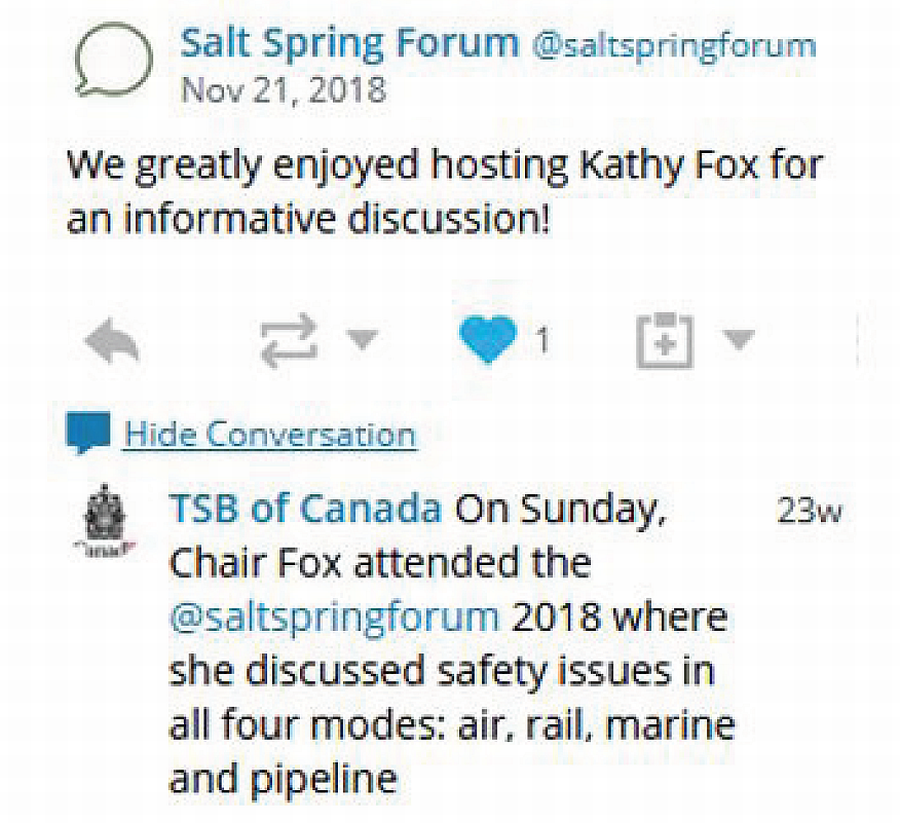
Task: Click the Salt Spring Forum speech bubble avatar
Action: pyautogui.click(x=113, y=60)
